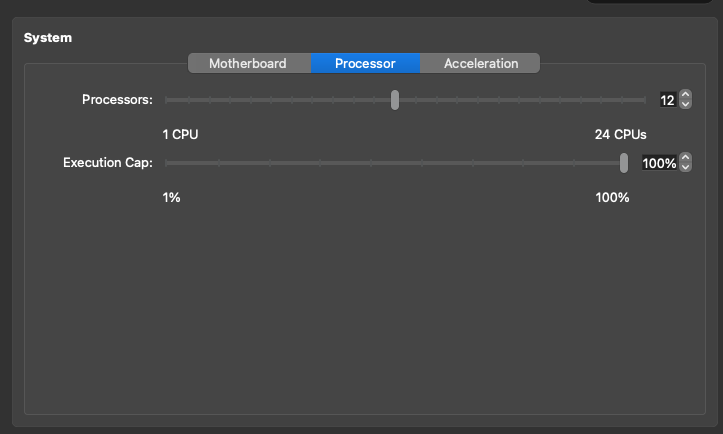Raise Execution Cap using up stepper arrow
This screenshot has width=723, height=434.
coord(685,158)
